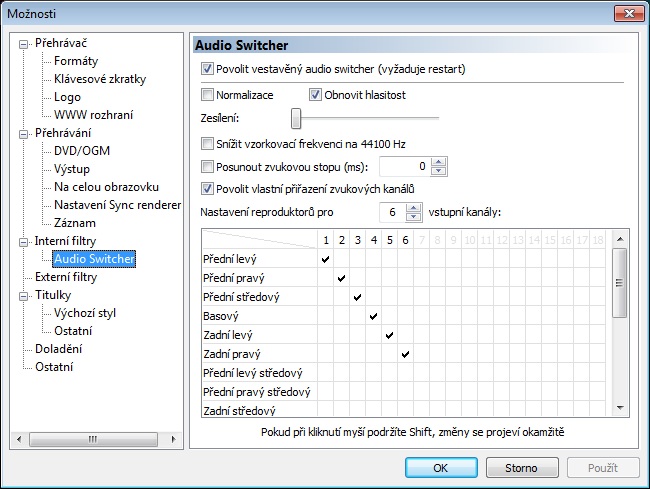This screenshot has height=489, width=650.
Task: Tick Posunout zvukovou stopu checkbox
Action: pyautogui.click(x=207, y=167)
